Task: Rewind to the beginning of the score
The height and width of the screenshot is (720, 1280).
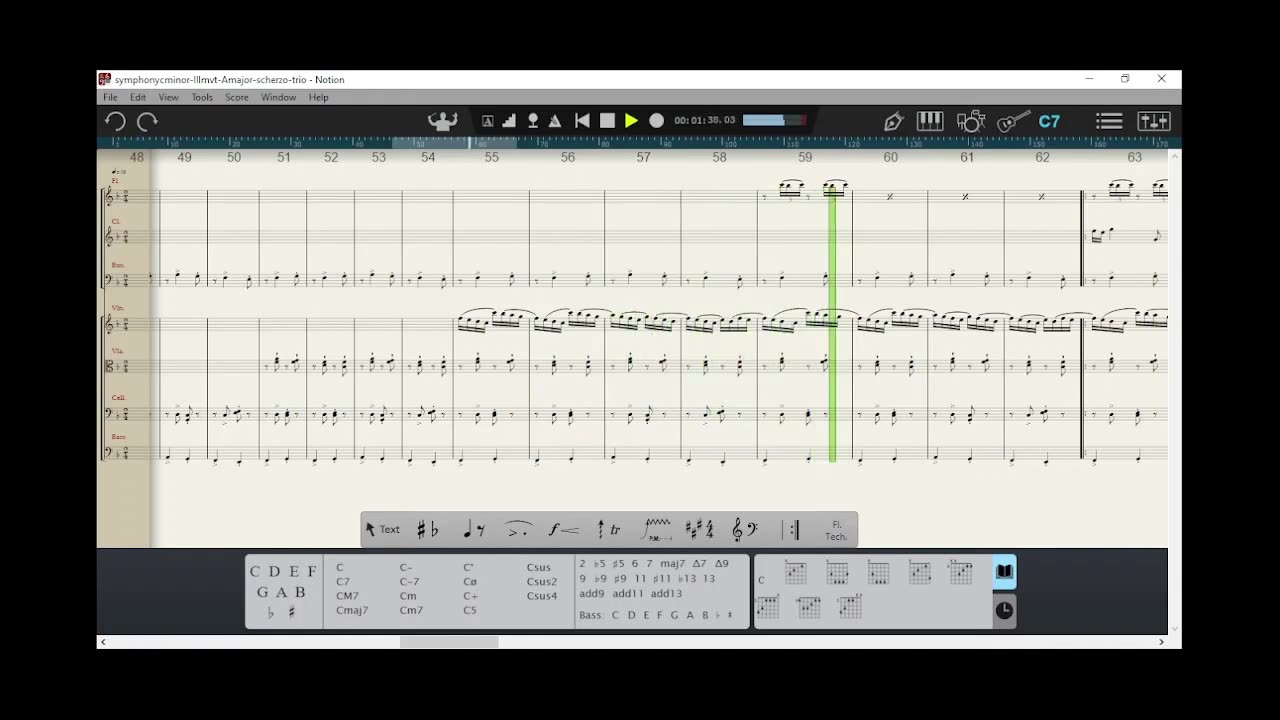Action: [x=582, y=121]
